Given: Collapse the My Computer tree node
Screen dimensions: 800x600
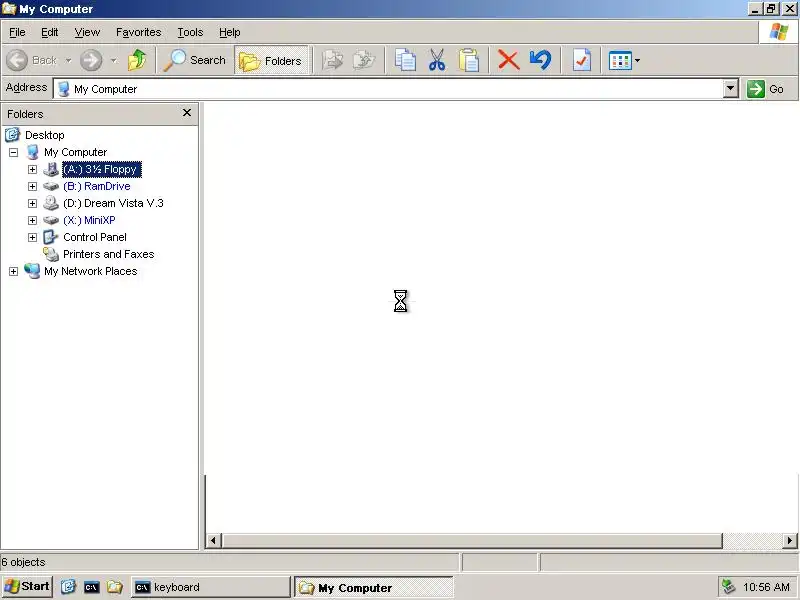Looking at the screenshot, I should click(x=14, y=152).
